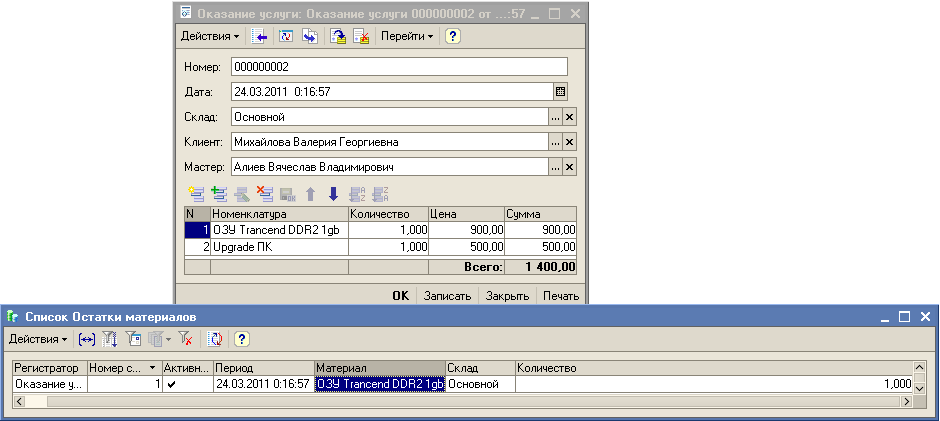Open selection list for Мастер field
Viewport: 940px width, 421px height.
tap(556, 167)
